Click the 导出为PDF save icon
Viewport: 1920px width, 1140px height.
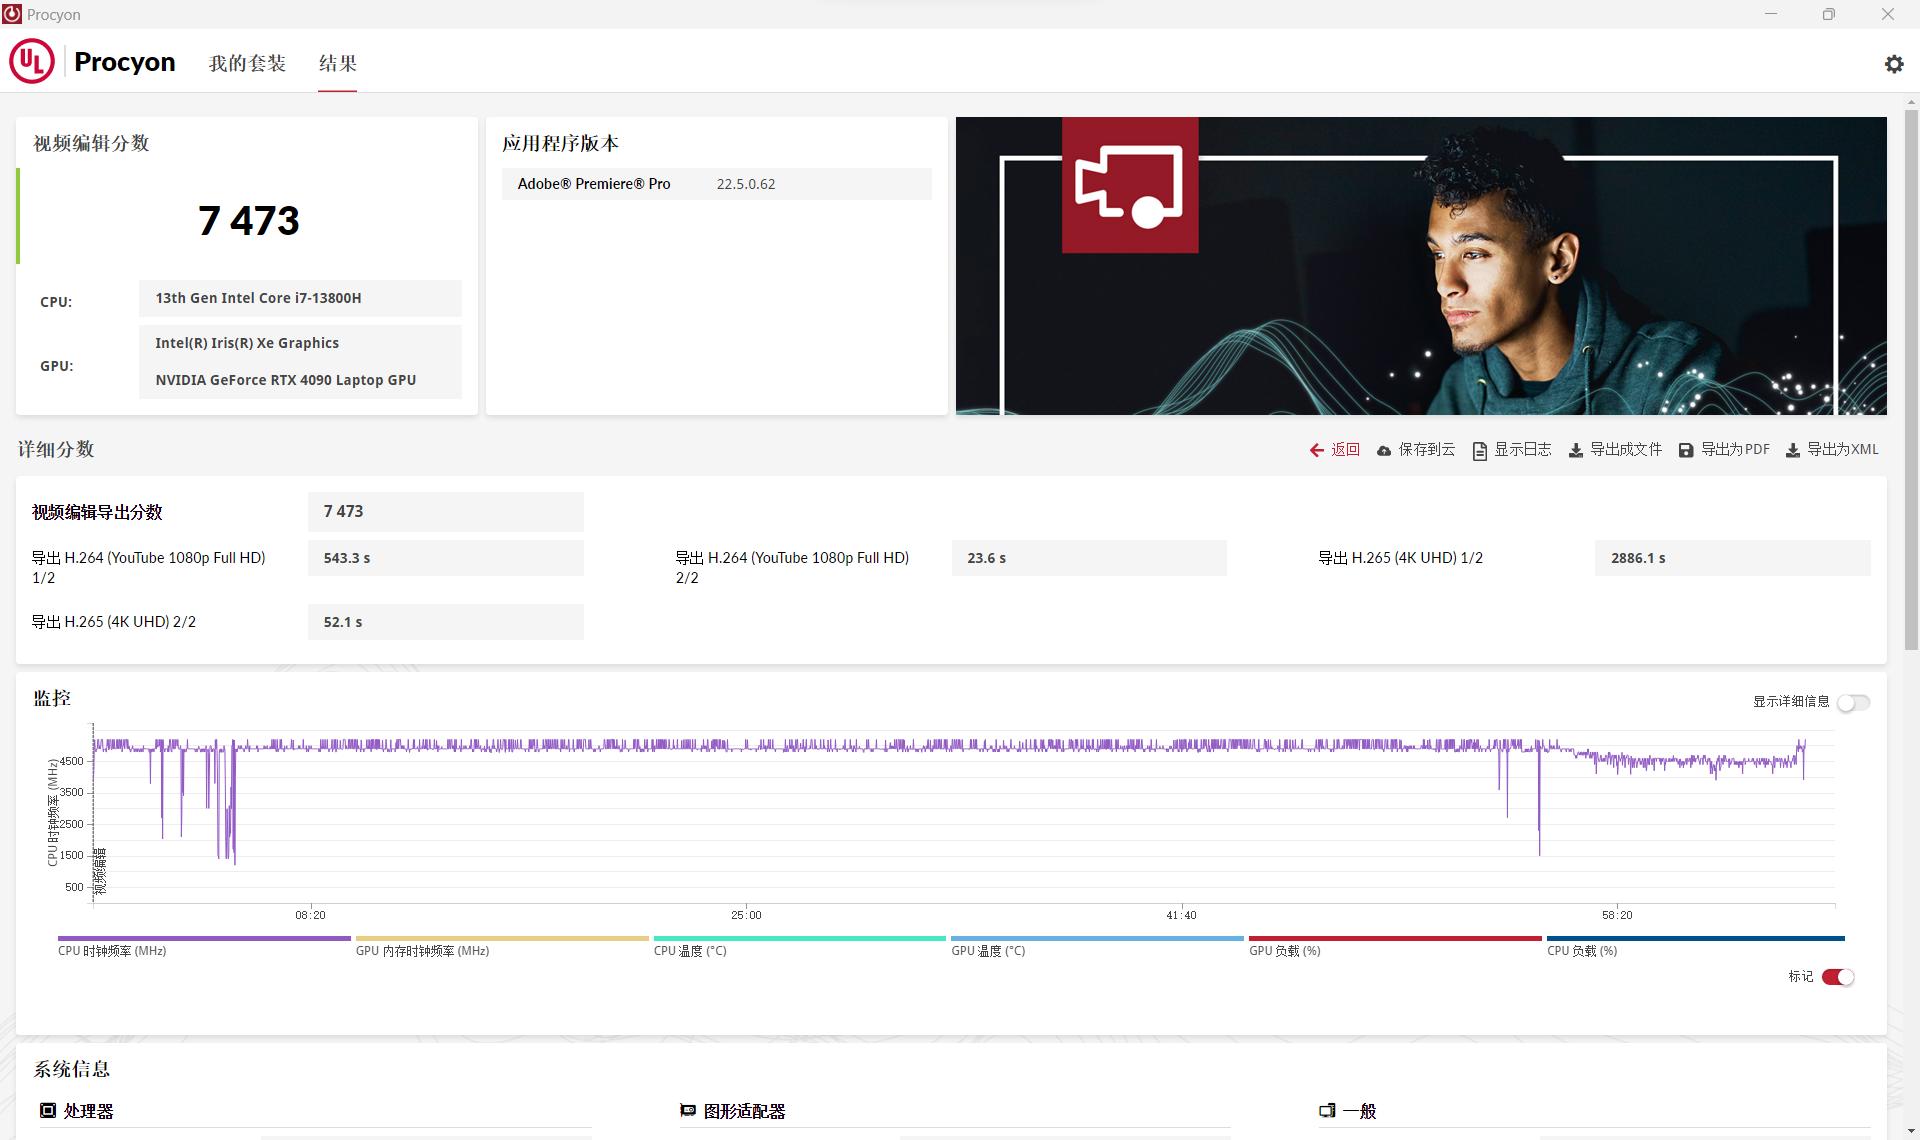click(x=1686, y=451)
